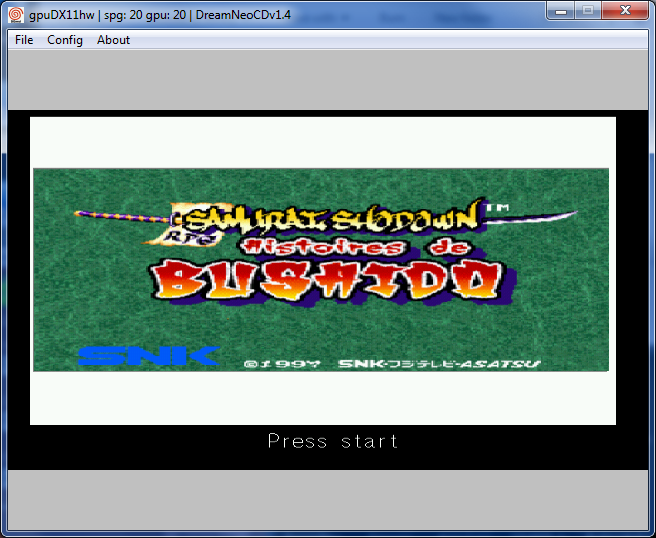
Task: Click the ©1997 copyright text
Action: pyautogui.click(x=282, y=364)
